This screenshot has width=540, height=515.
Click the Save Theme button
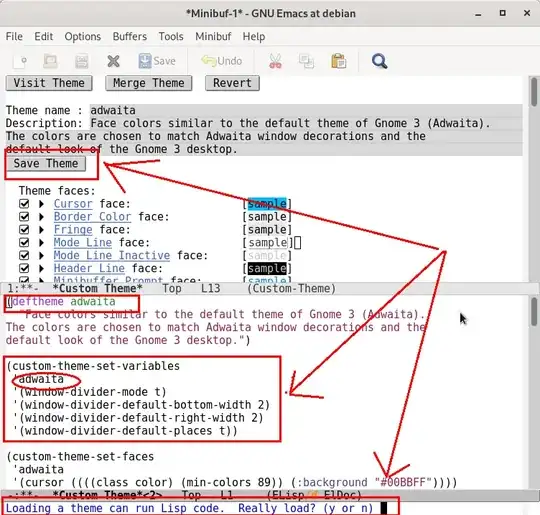(46, 163)
